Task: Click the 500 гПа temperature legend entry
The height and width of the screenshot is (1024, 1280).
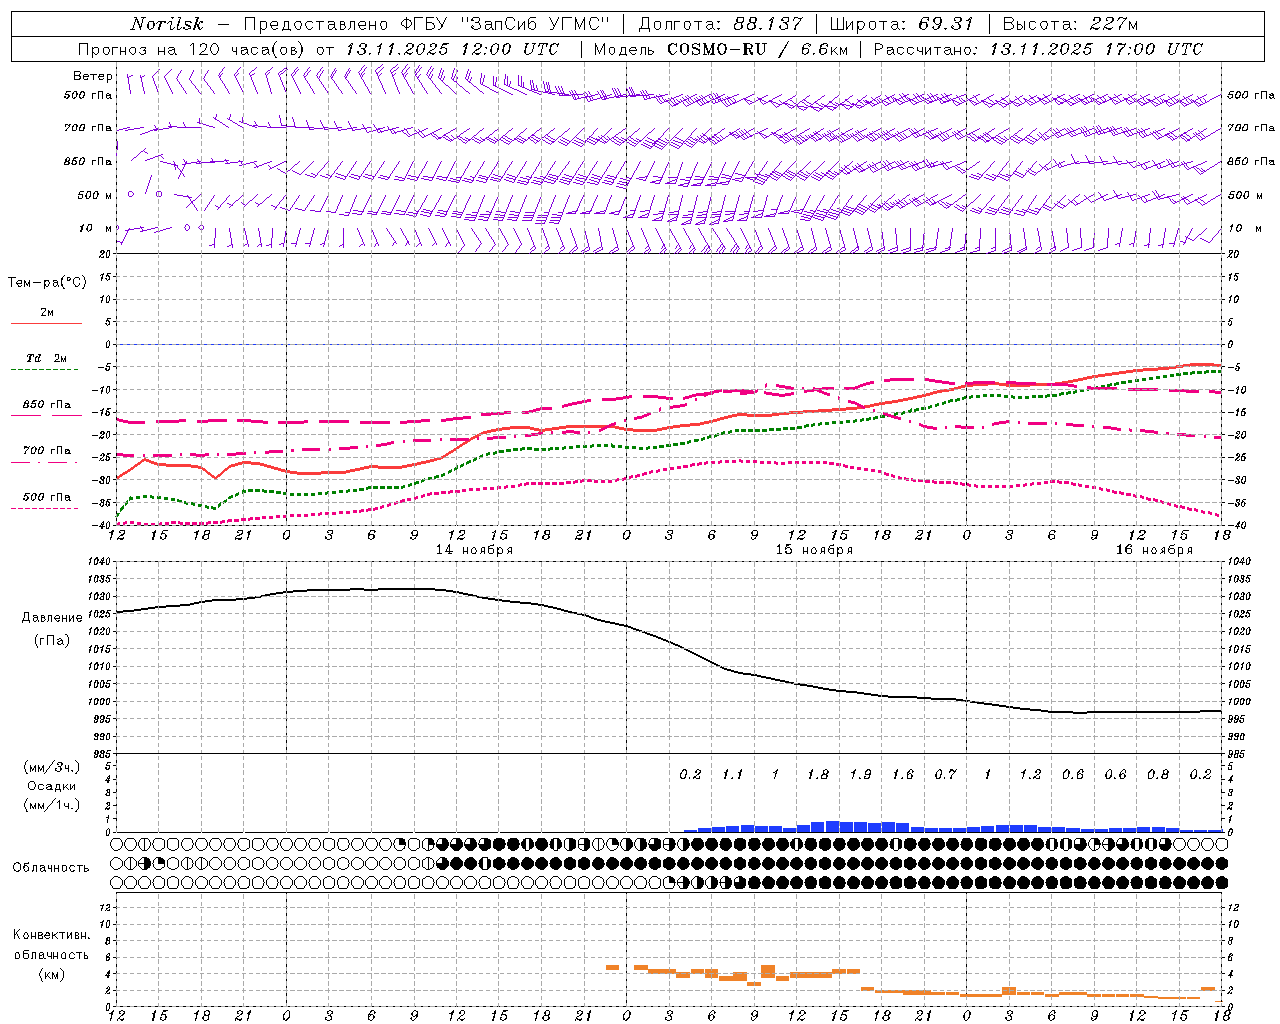Action: [47, 497]
